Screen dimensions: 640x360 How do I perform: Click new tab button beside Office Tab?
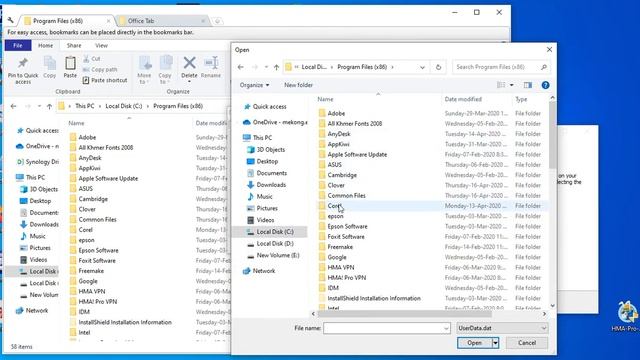(218, 21)
